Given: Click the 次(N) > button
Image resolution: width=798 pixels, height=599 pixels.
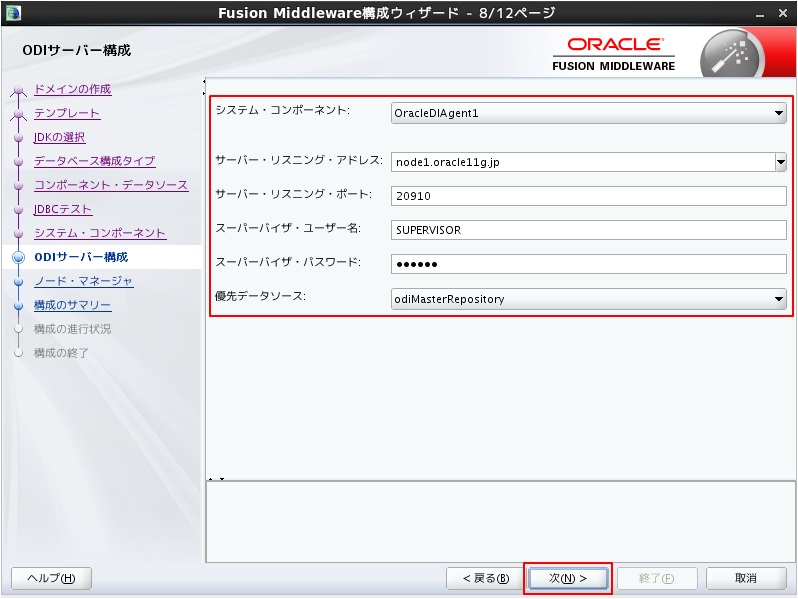Looking at the screenshot, I should tap(568, 578).
